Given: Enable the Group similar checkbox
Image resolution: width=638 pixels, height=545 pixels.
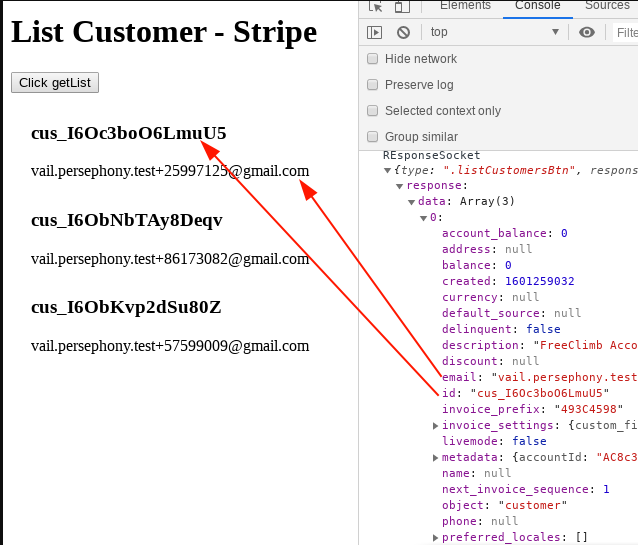Looking at the screenshot, I should pyautogui.click(x=373, y=137).
